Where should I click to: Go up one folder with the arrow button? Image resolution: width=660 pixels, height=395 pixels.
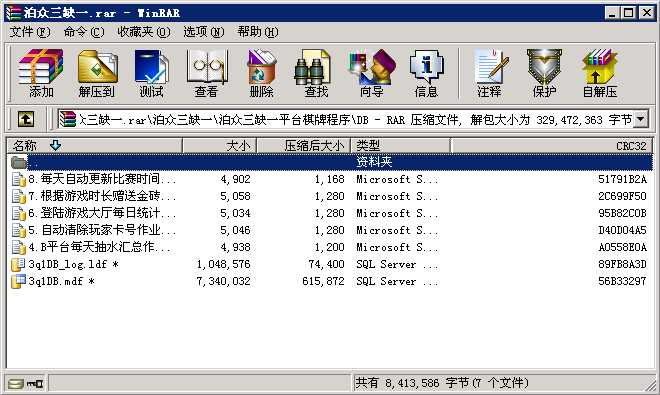pyautogui.click(x=26, y=120)
